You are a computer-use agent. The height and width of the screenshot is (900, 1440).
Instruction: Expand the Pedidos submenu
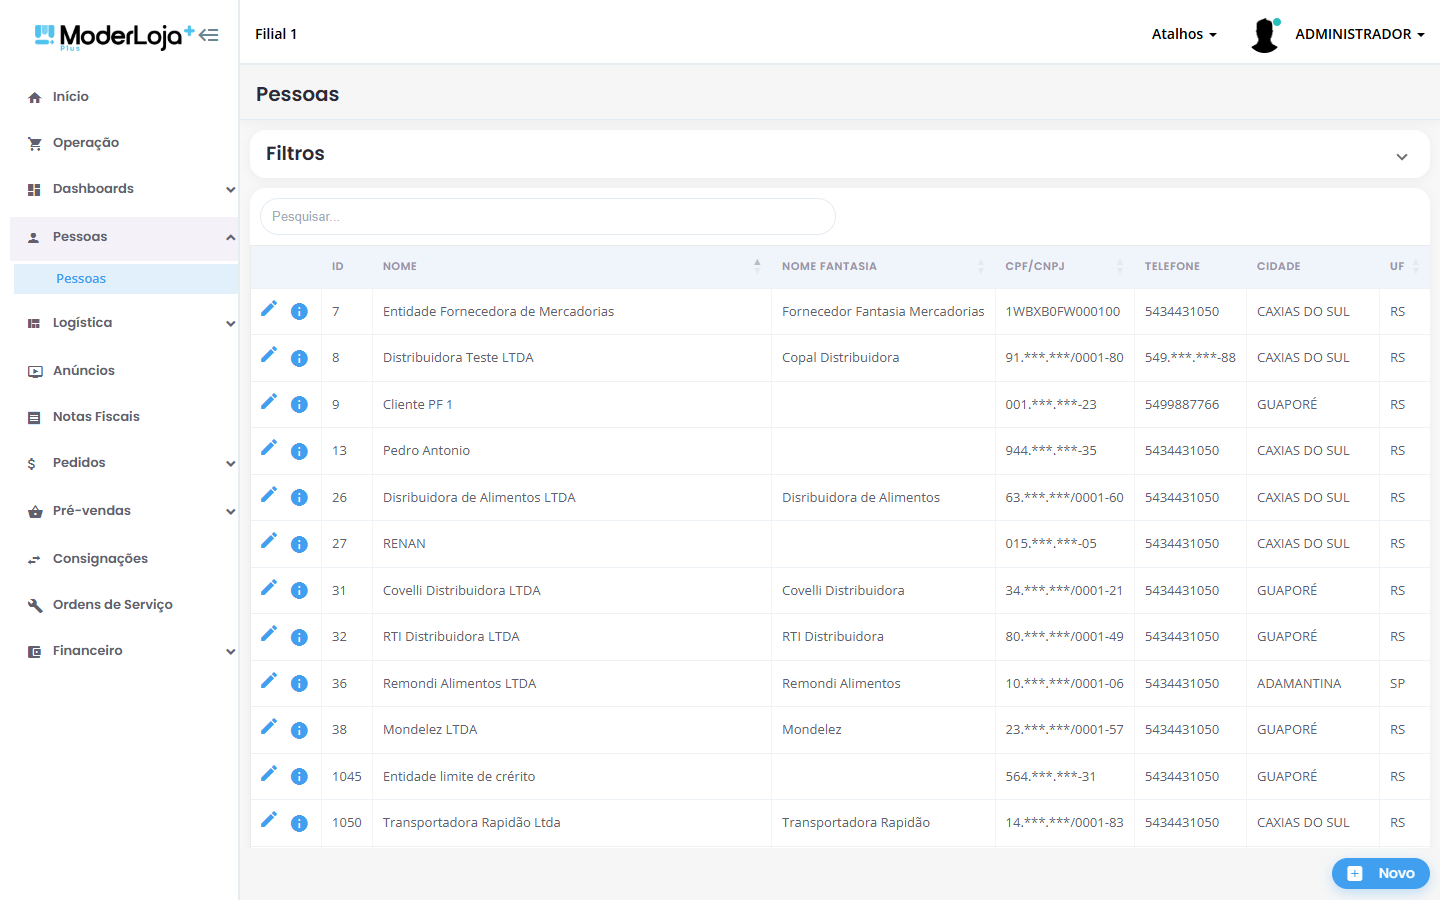point(124,463)
